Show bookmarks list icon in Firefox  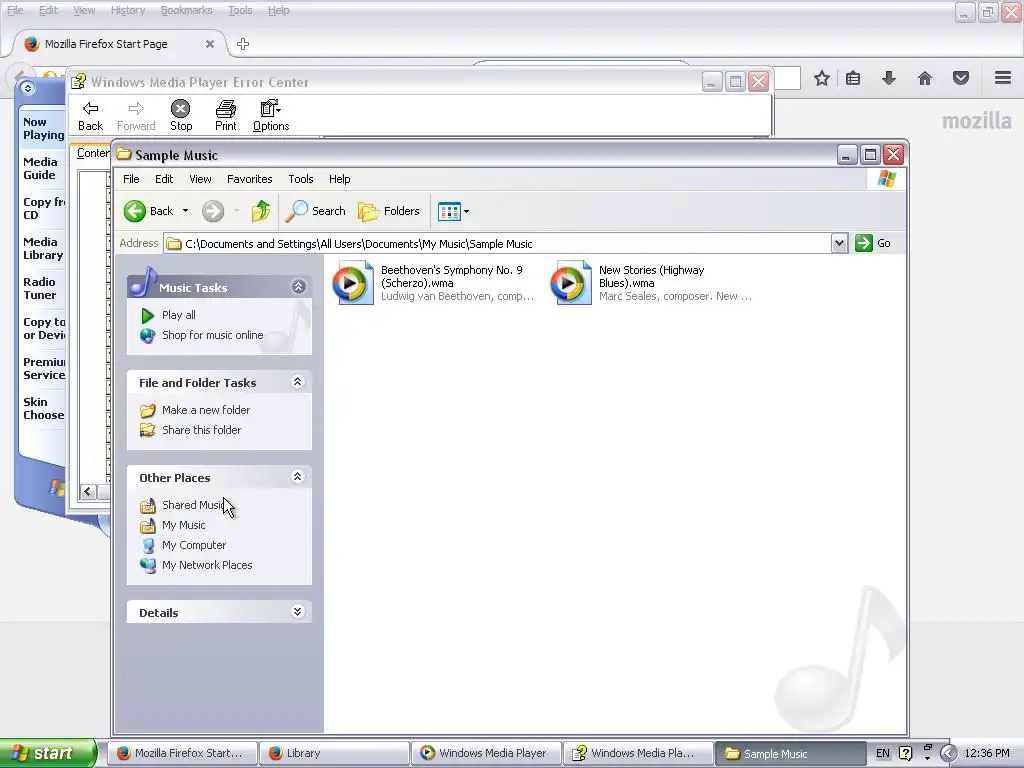pyautogui.click(x=853, y=79)
